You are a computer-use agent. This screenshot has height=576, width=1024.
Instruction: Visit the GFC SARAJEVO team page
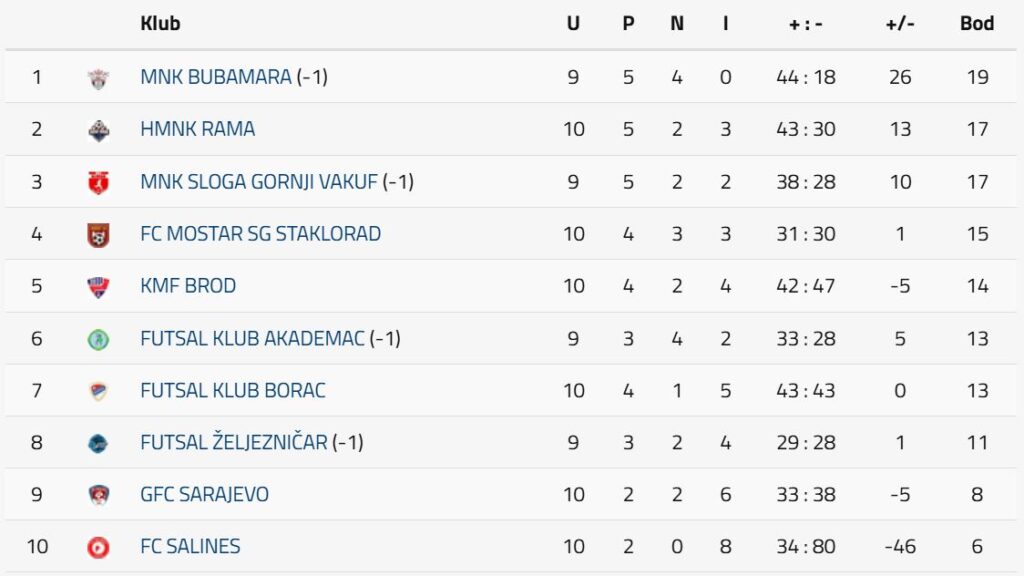(205, 494)
